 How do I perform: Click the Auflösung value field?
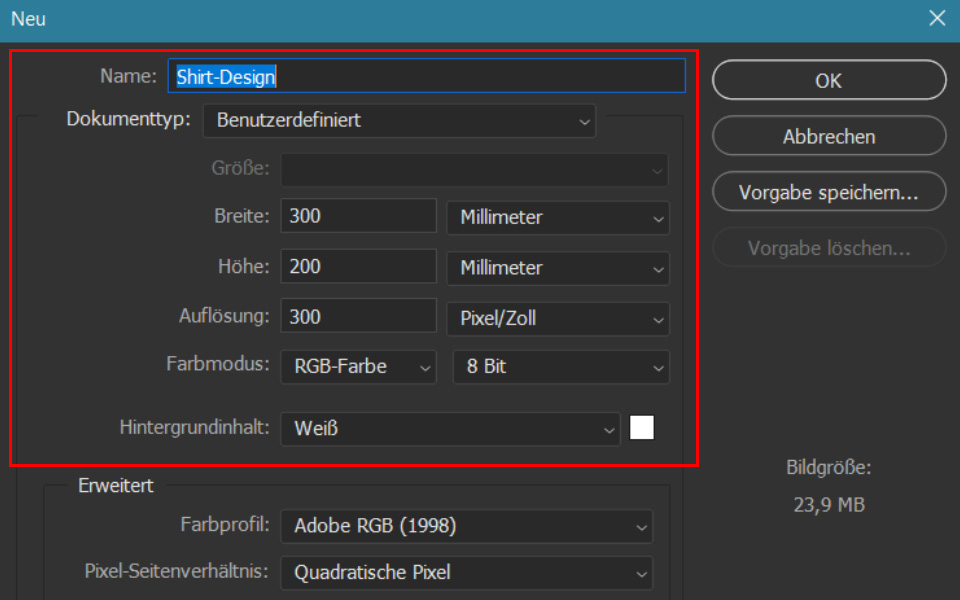(x=358, y=317)
